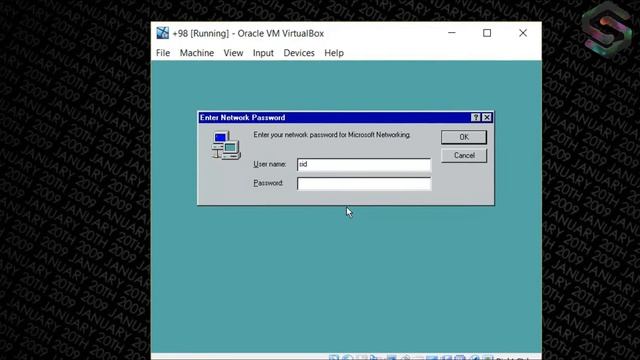Open the Help menu
The width and height of the screenshot is (640, 360).
pyautogui.click(x=334, y=53)
